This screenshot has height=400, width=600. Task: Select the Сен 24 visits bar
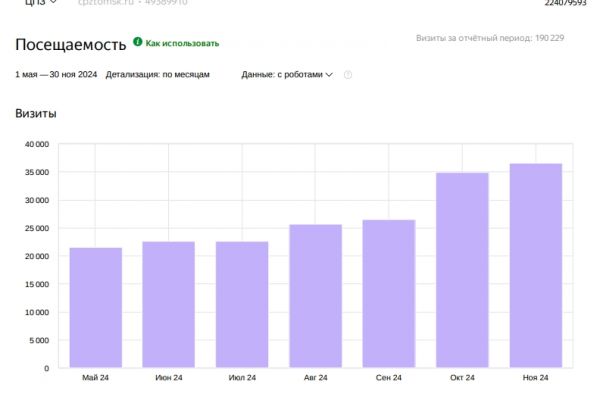[389, 294]
